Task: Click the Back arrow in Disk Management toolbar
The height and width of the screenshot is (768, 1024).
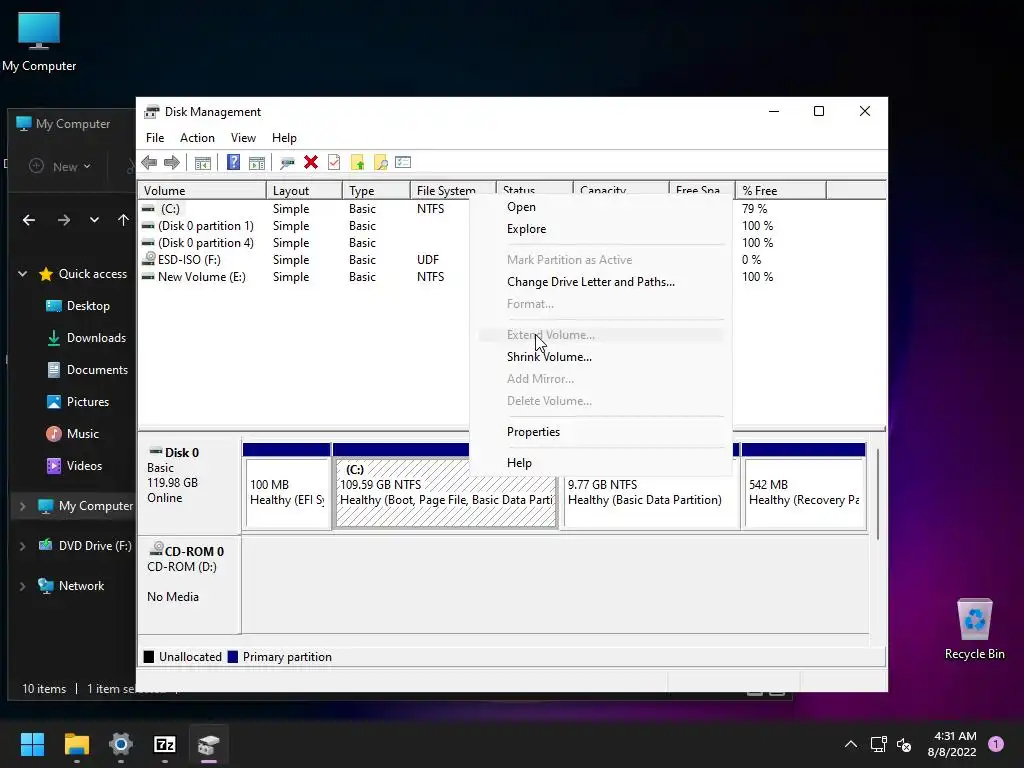Action: pyautogui.click(x=149, y=163)
